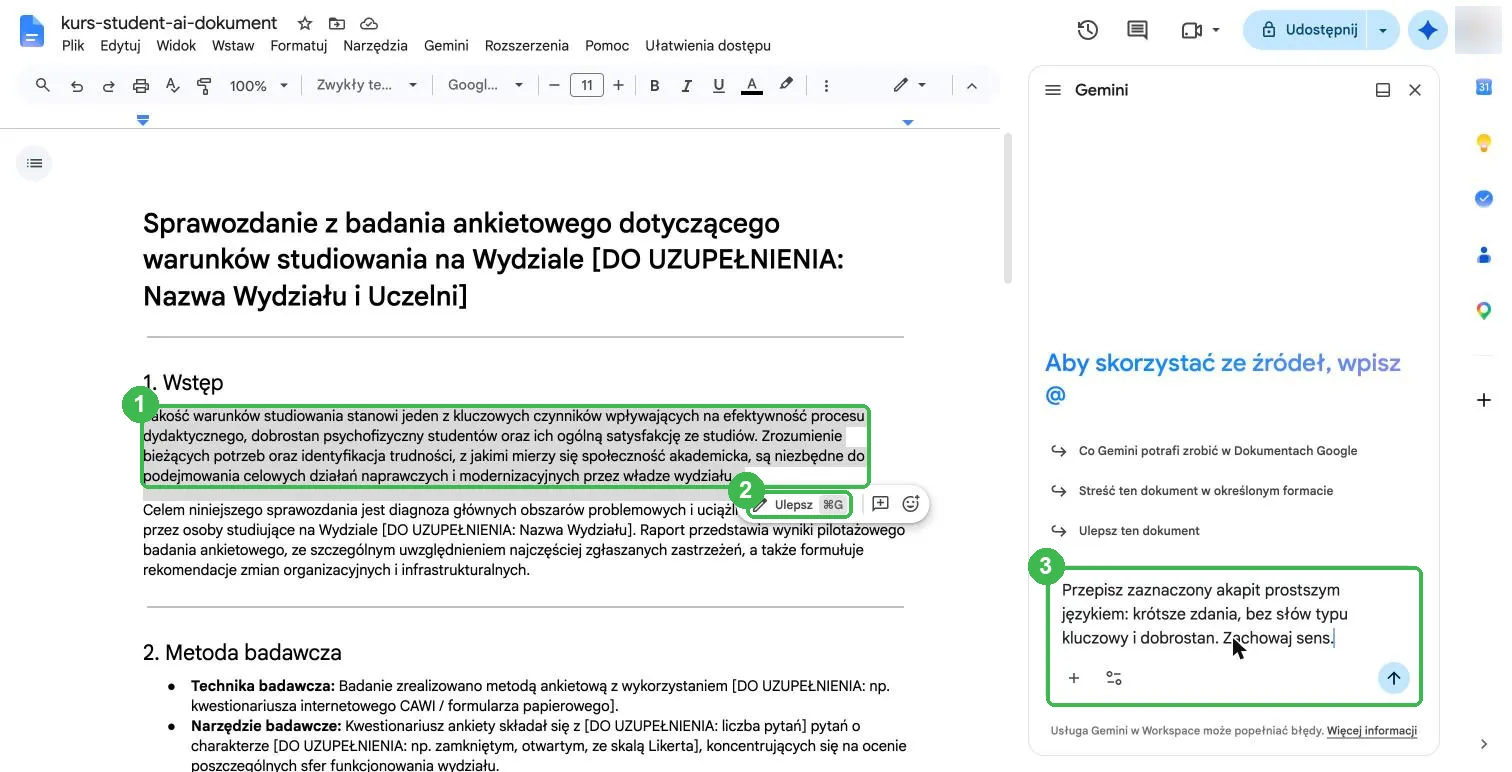Open the comments panel icon
1512x772 pixels.
pos(1137,30)
